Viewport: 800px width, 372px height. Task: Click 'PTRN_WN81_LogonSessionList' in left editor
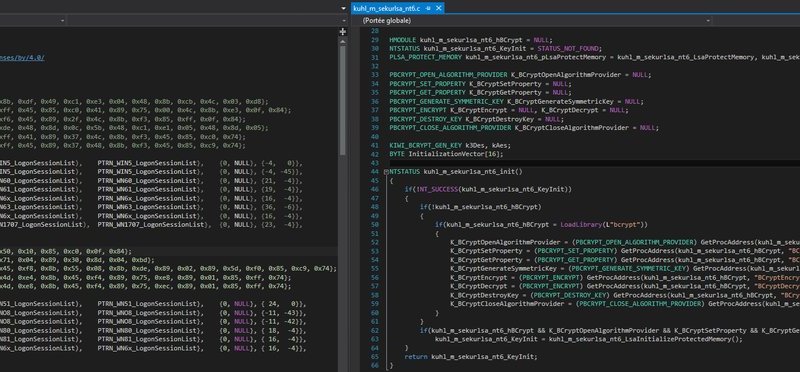147,339
